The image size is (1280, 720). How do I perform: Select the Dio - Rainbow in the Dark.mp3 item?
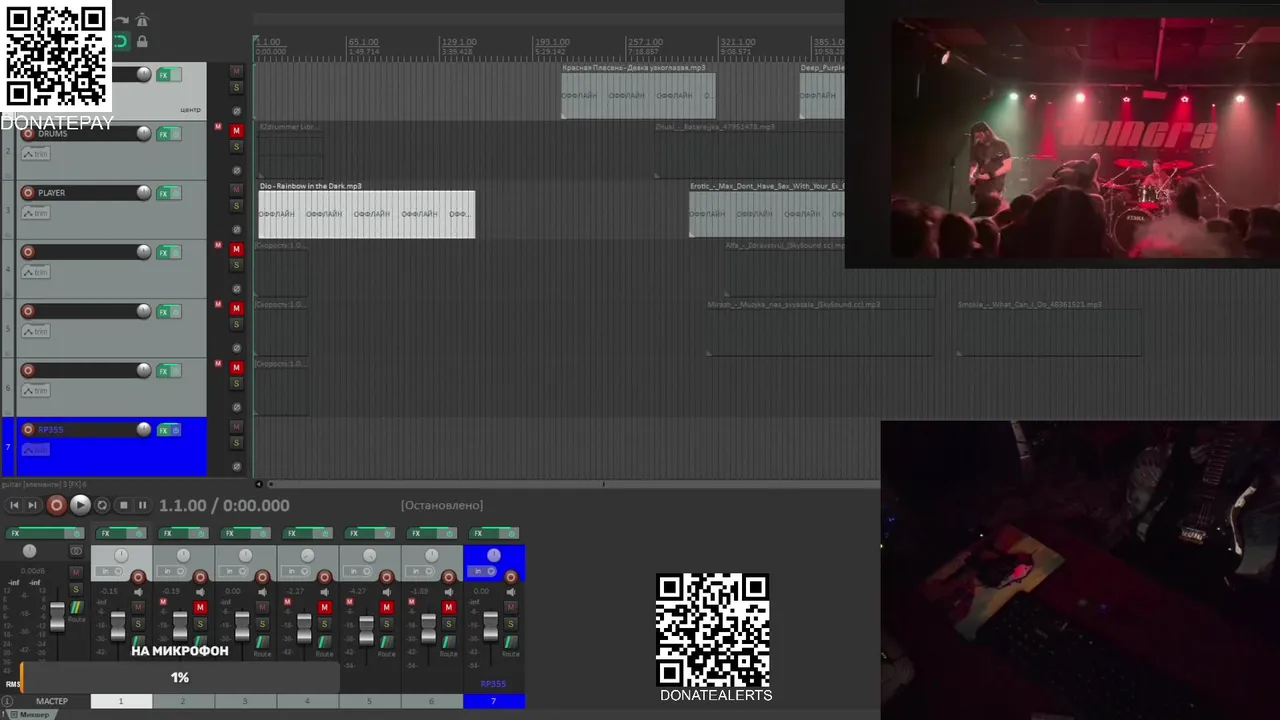[x=367, y=214]
